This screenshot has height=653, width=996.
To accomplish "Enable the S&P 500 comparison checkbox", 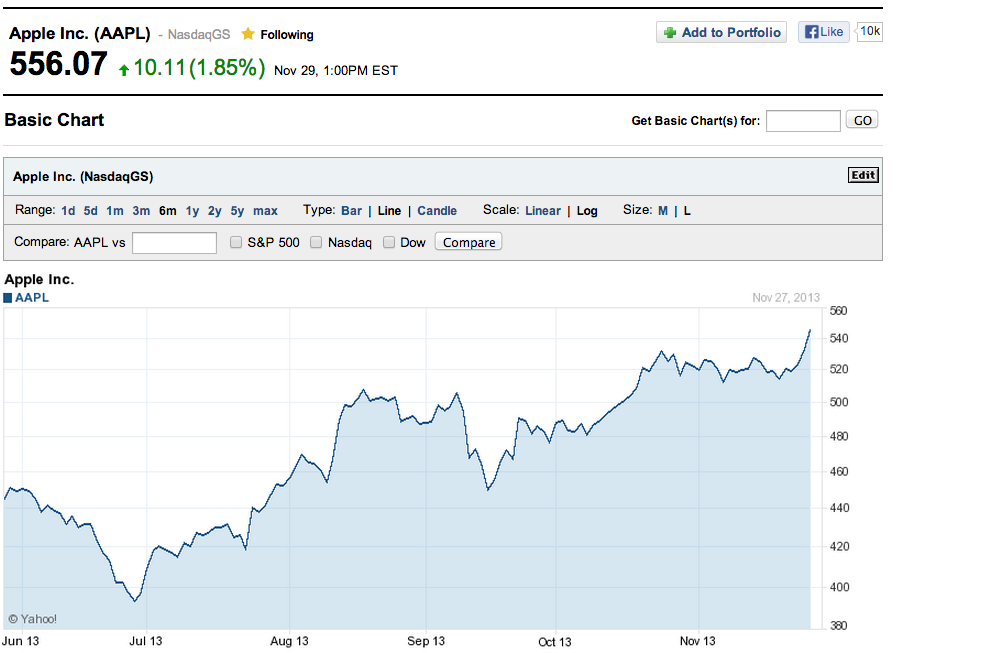I will (x=236, y=242).
